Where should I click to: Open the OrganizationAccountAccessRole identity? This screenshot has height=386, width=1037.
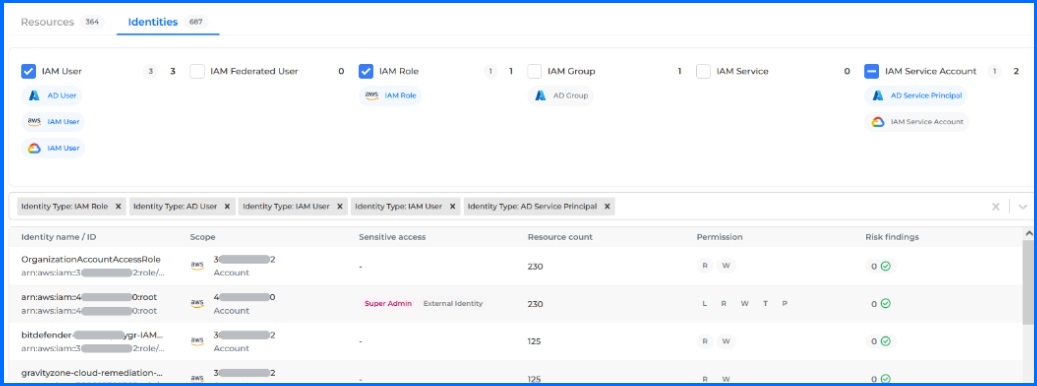pyautogui.click(x=91, y=260)
